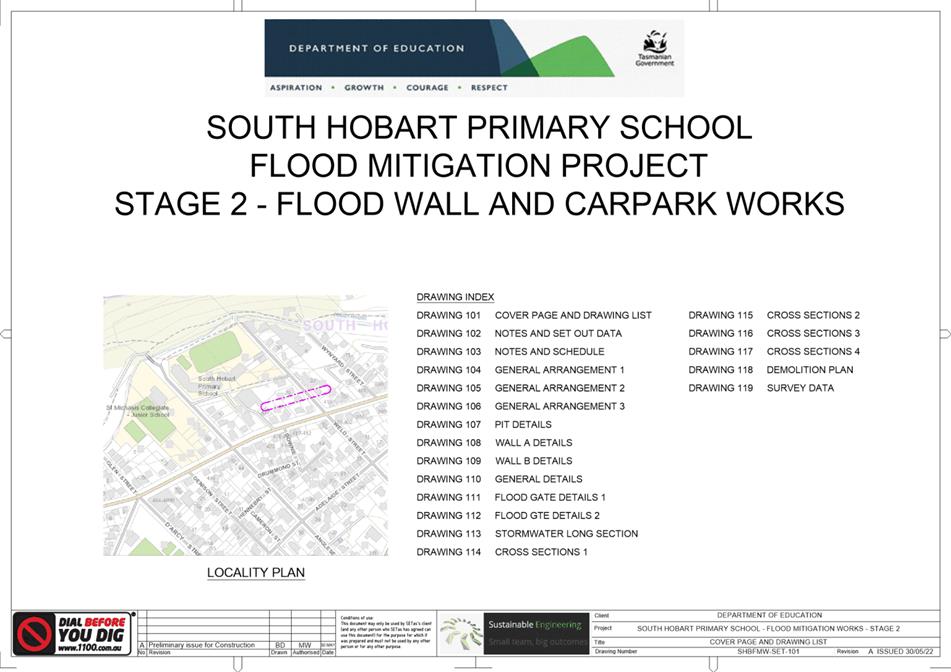The width and height of the screenshot is (951, 672).
Task: Click the 'WYNYARD STREET' label on the map
Action: [x=342, y=365]
